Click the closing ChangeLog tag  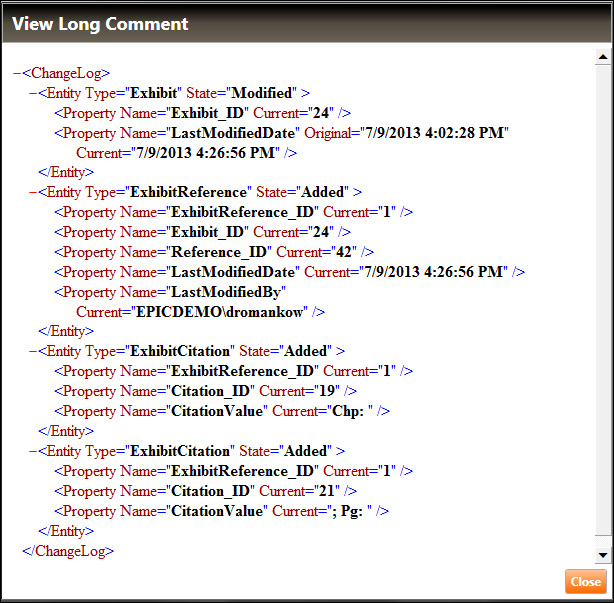tap(68, 551)
